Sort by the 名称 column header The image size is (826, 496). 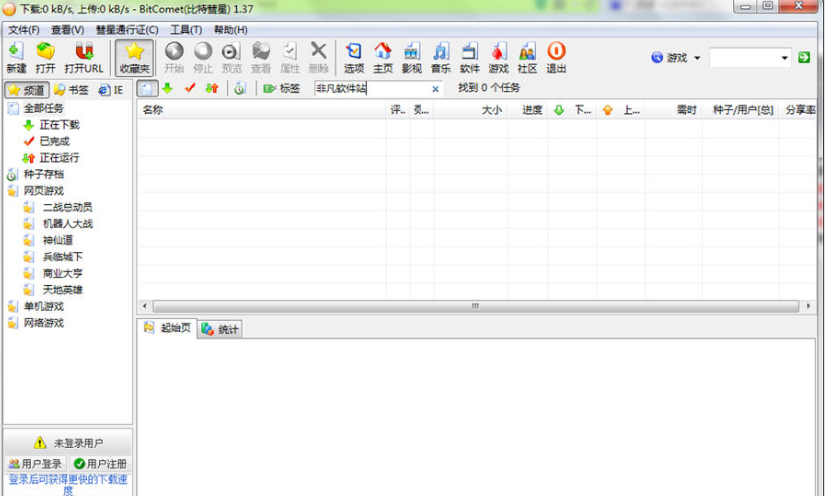click(x=262, y=110)
